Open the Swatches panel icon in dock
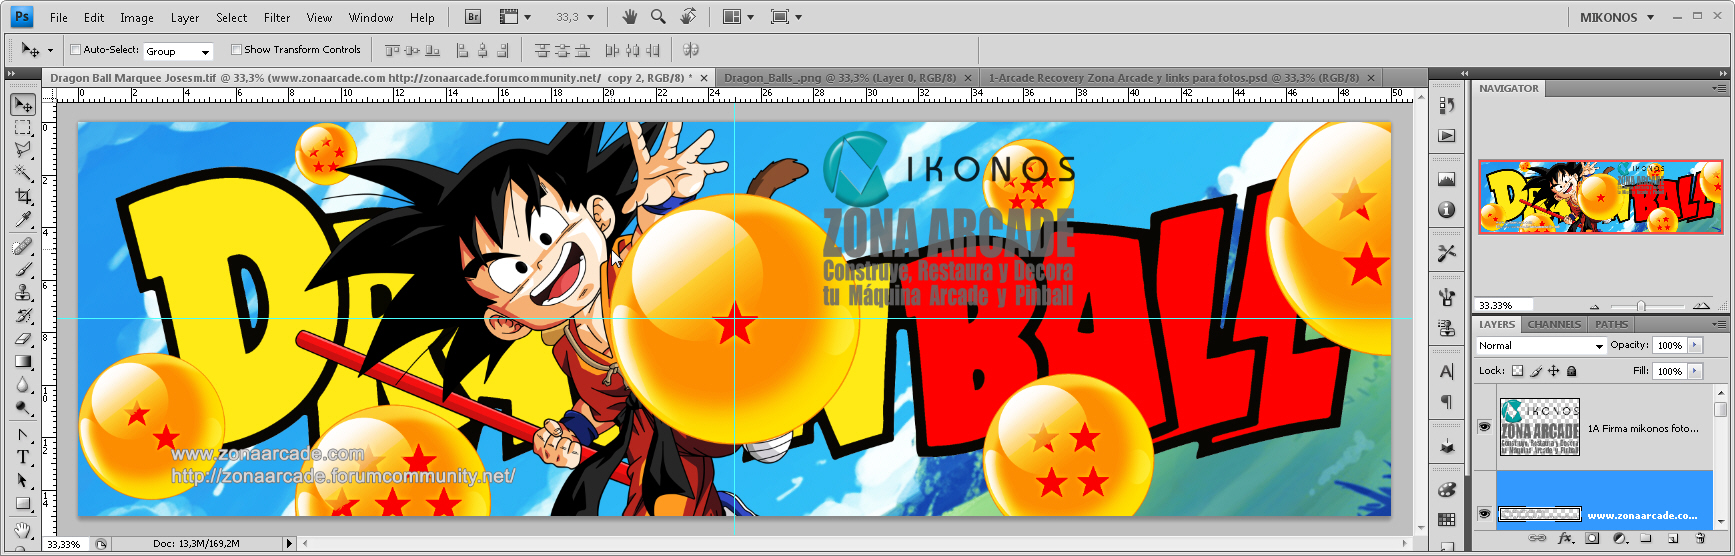1735x556 pixels. click(x=1447, y=519)
